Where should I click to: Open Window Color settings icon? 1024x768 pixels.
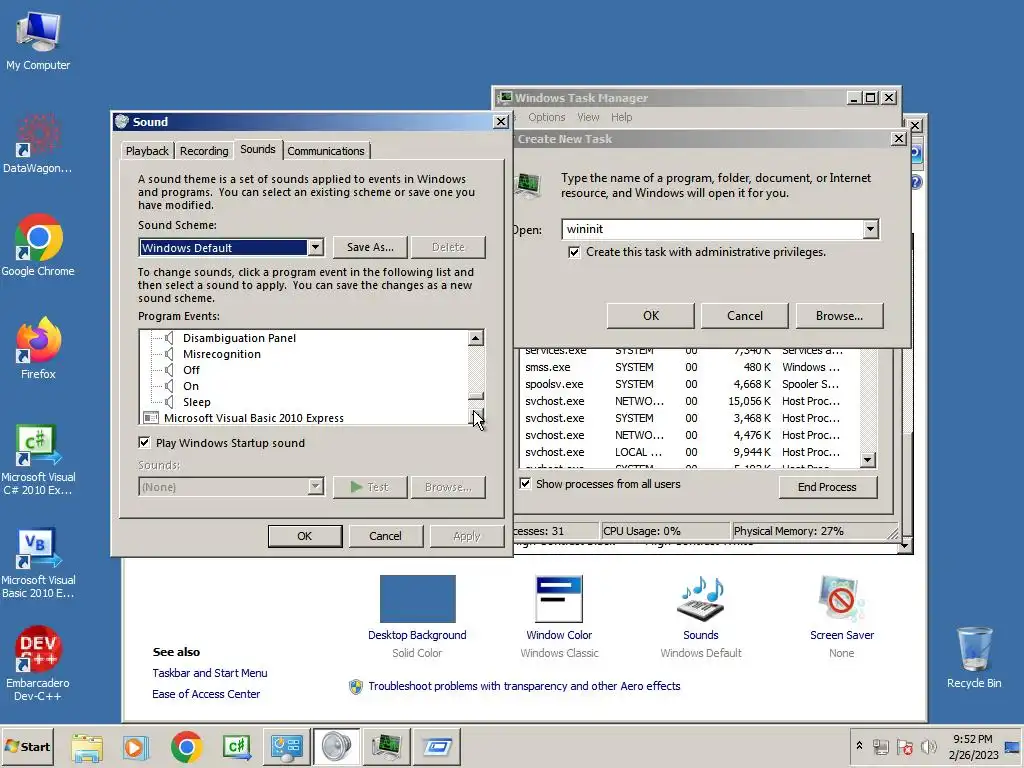559,599
